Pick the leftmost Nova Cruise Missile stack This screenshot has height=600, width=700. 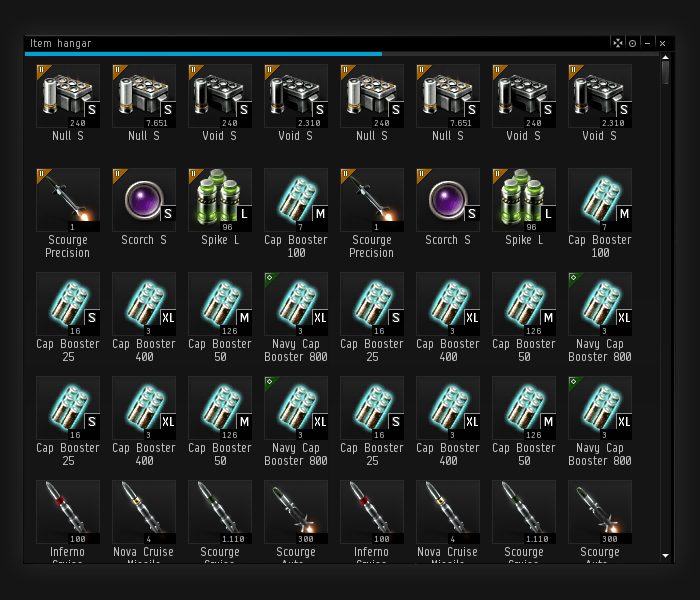[144, 512]
